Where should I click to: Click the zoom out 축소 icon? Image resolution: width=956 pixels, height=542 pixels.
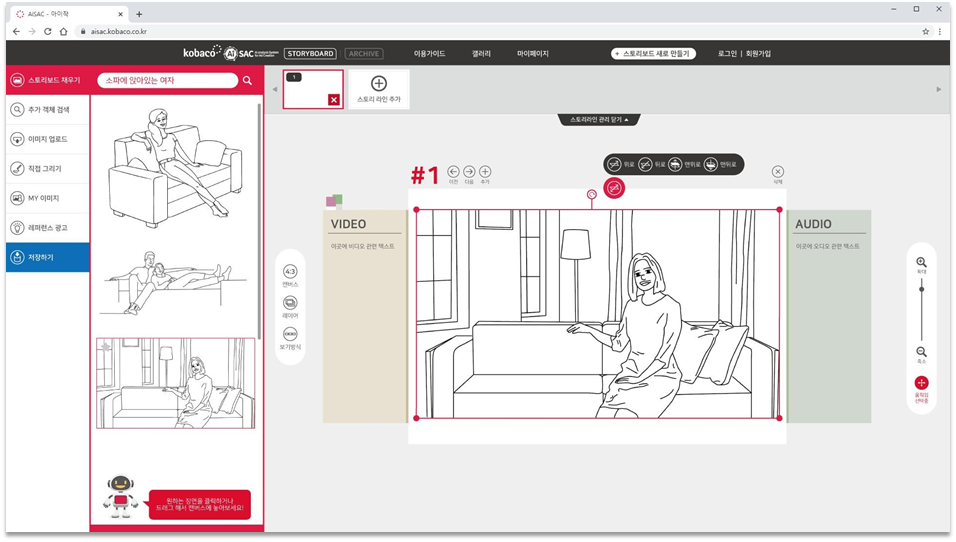tap(921, 352)
